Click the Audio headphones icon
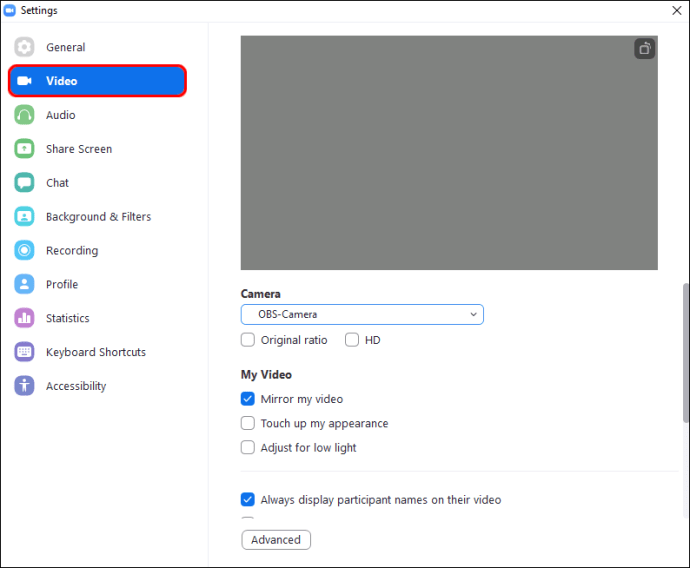The image size is (690, 568). point(24,115)
